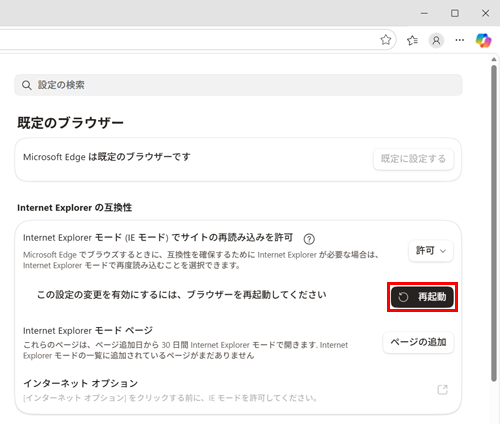Click the vertical scrollbar thumb

[x=494, y=223]
